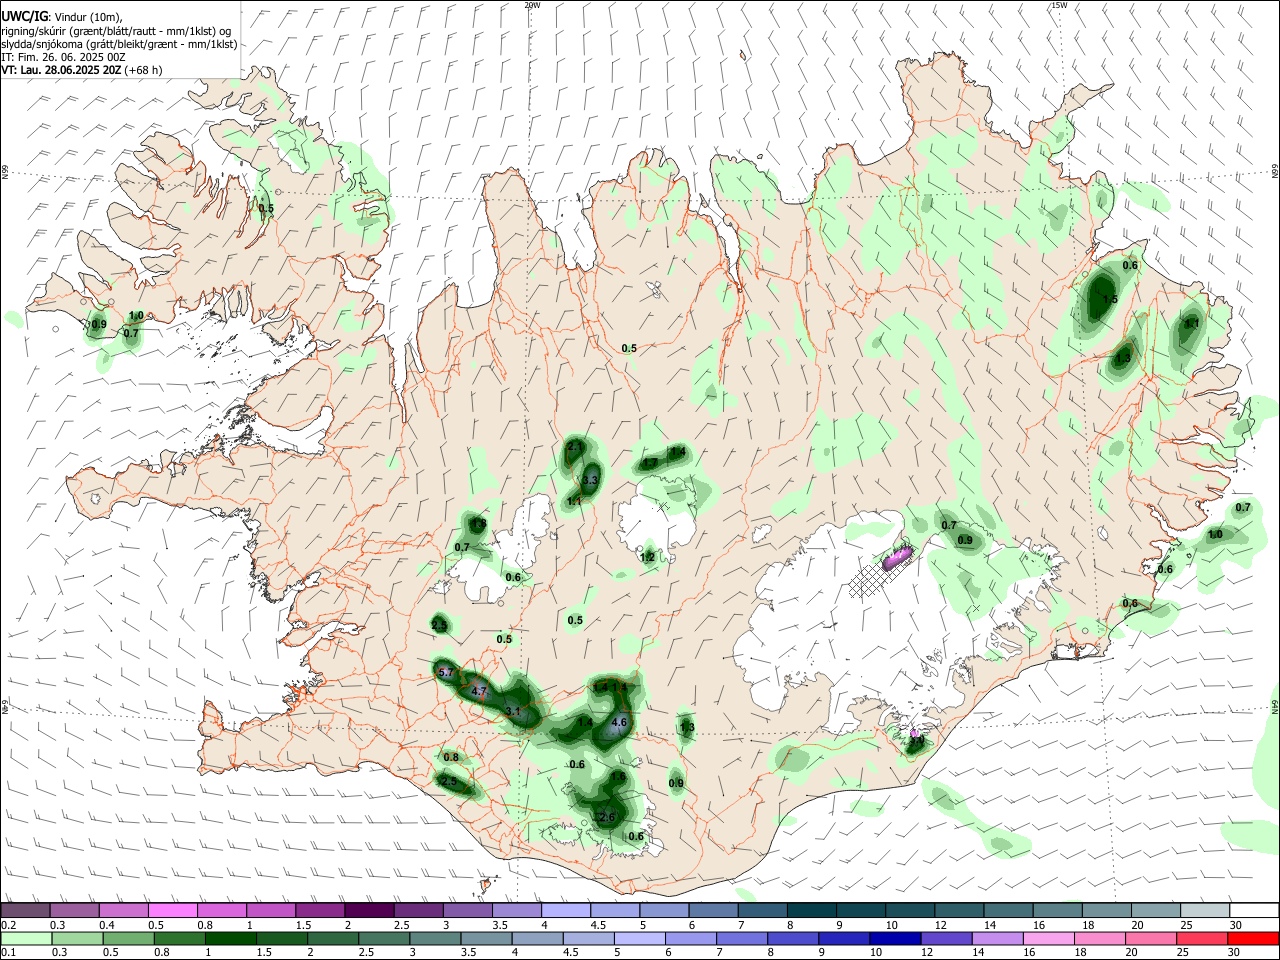This screenshot has width=1280, height=960.
Task: Select the 15W longitude label
Action: [1059, 5]
